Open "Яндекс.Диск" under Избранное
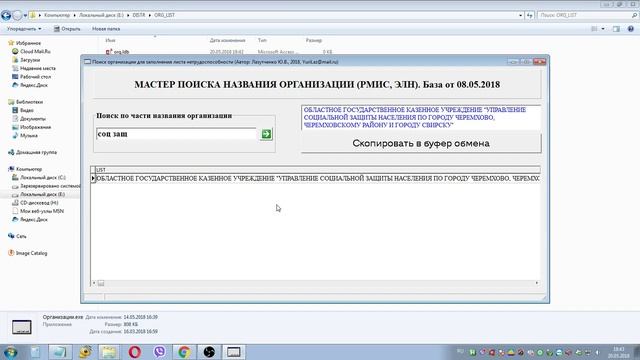640x360 pixels. click(34, 85)
